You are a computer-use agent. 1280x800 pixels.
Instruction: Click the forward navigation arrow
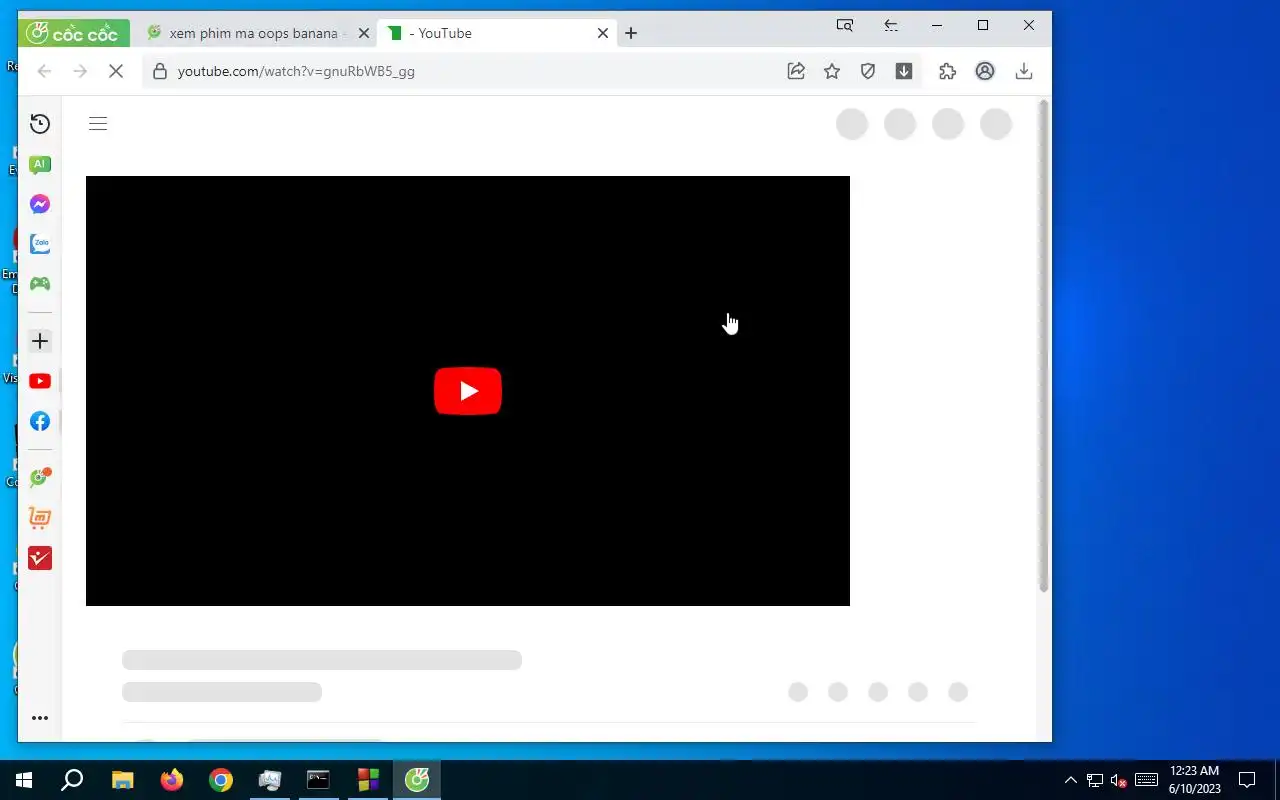80,71
